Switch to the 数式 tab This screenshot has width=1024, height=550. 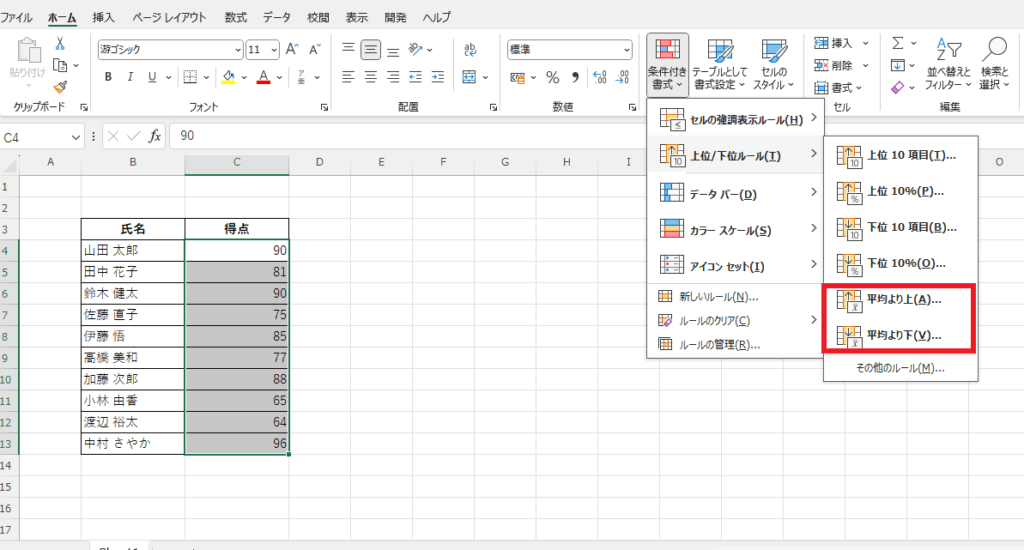click(x=235, y=18)
